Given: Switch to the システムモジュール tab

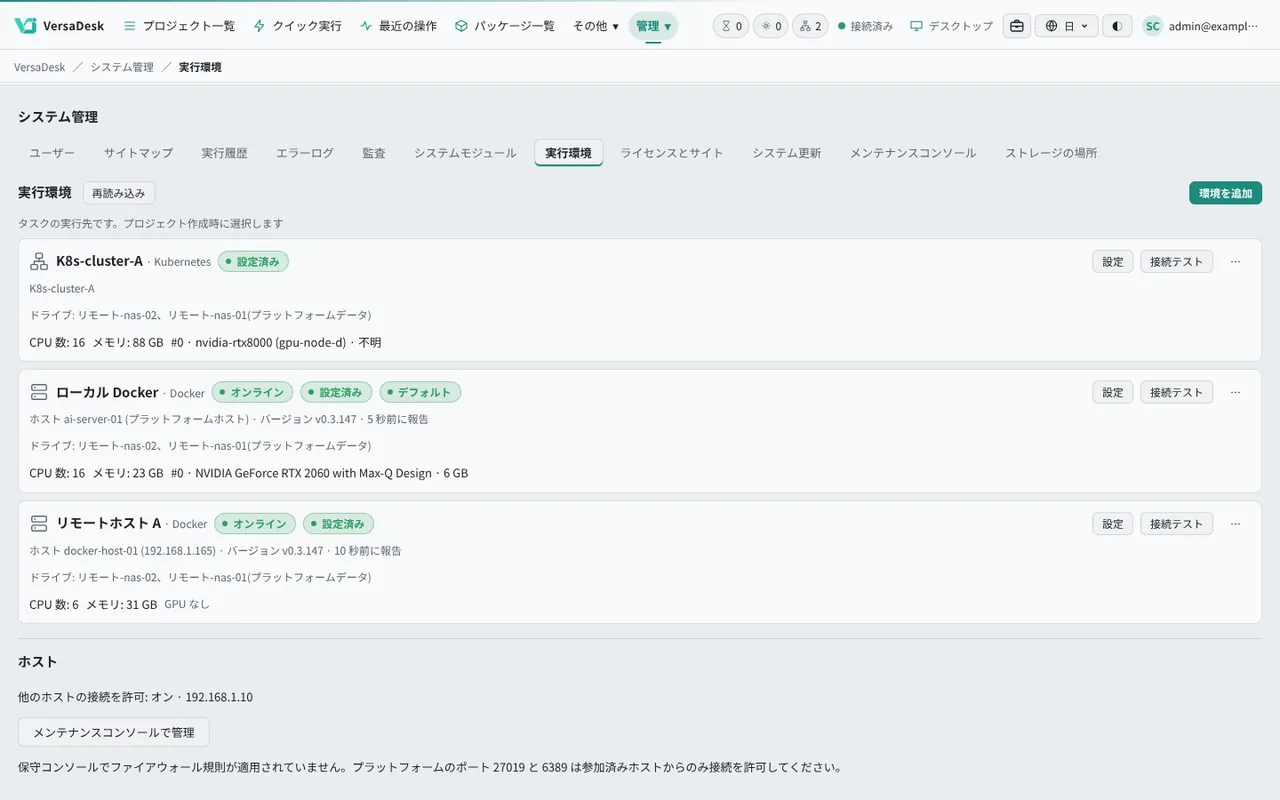Looking at the screenshot, I should point(465,153).
